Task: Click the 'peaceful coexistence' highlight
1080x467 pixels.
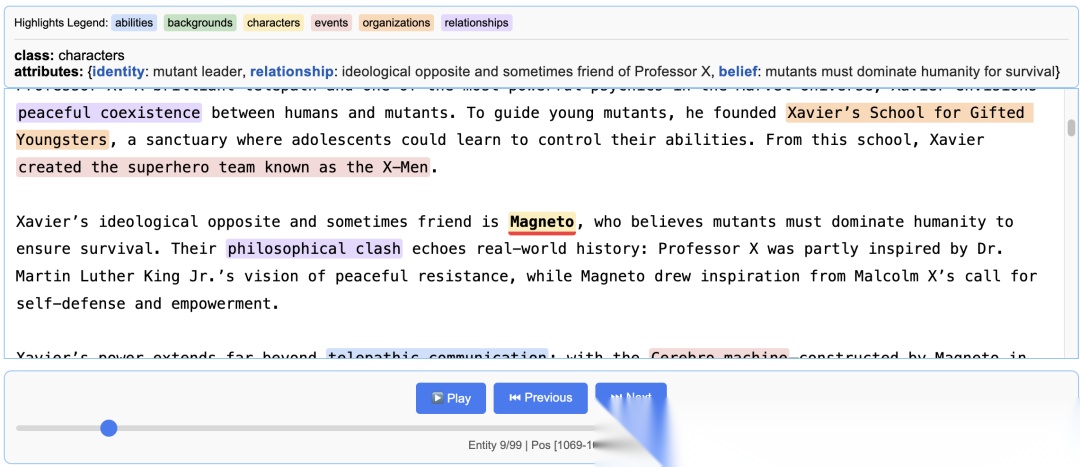Action: click(x=109, y=112)
